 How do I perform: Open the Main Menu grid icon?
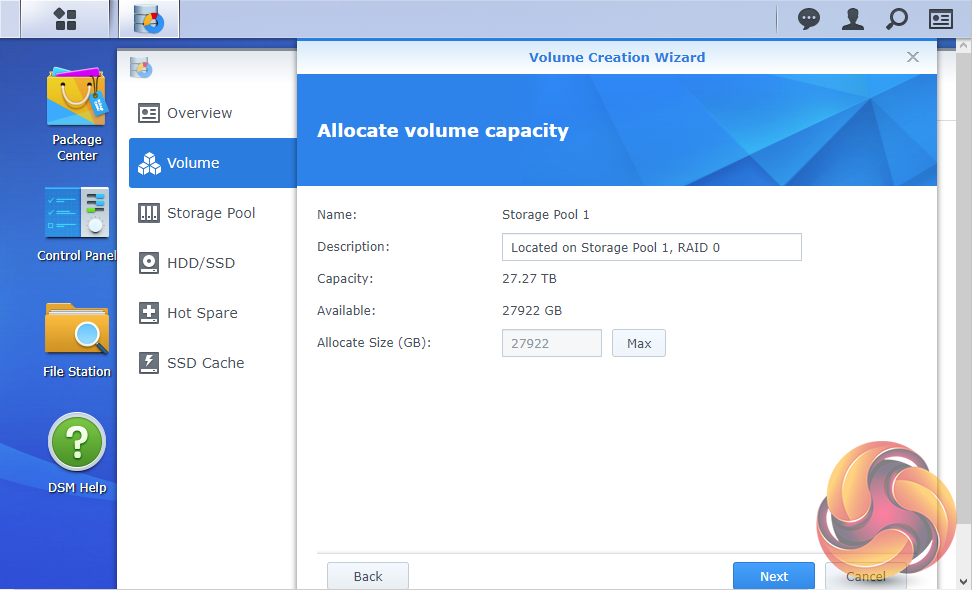pos(65,19)
